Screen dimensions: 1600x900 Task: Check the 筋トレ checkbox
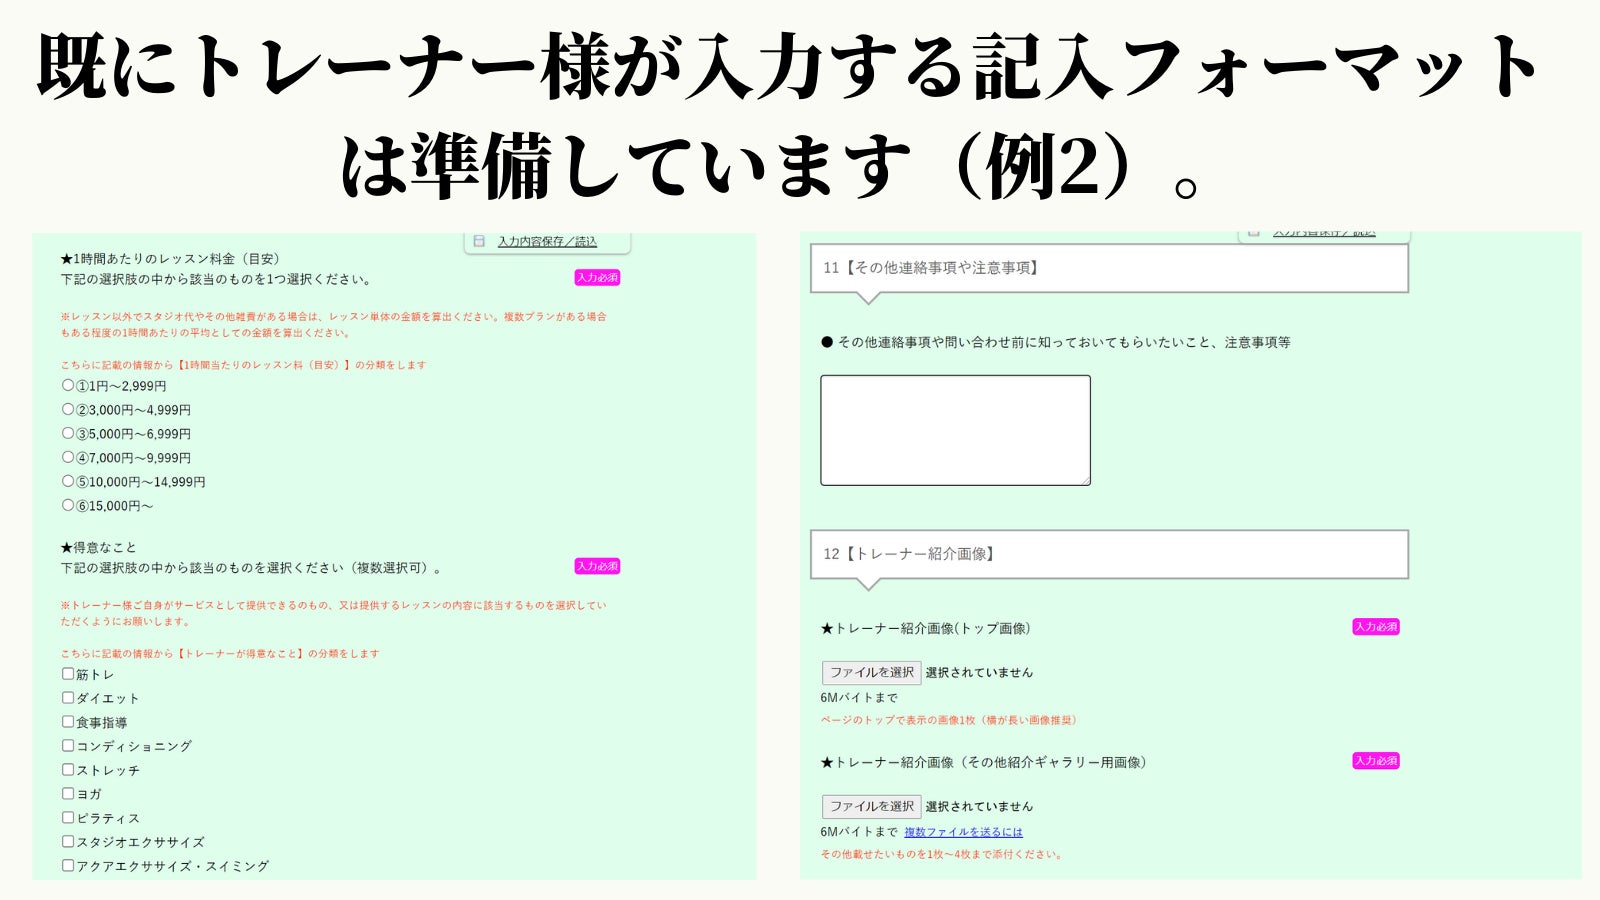click(68, 674)
